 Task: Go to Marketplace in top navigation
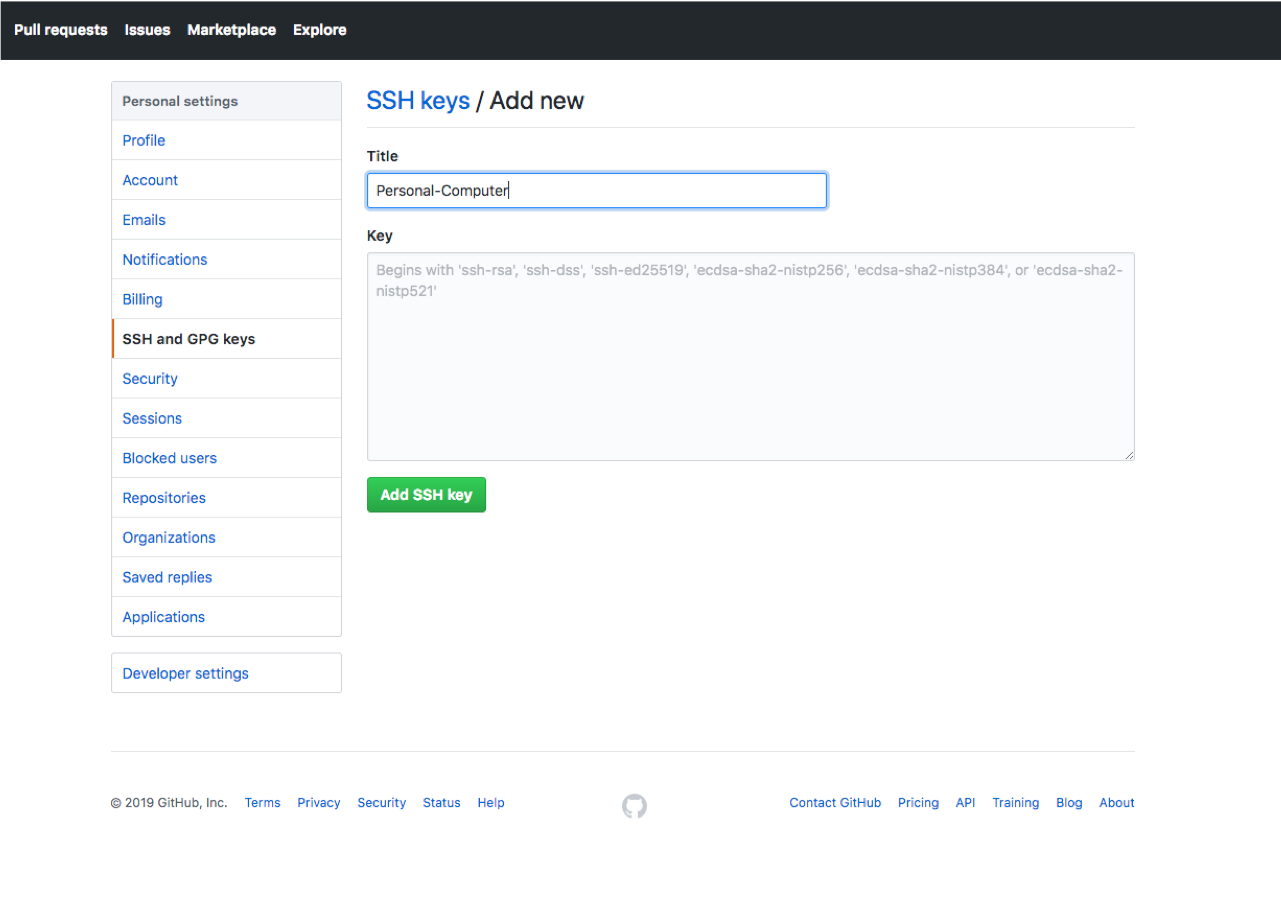(231, 30)
